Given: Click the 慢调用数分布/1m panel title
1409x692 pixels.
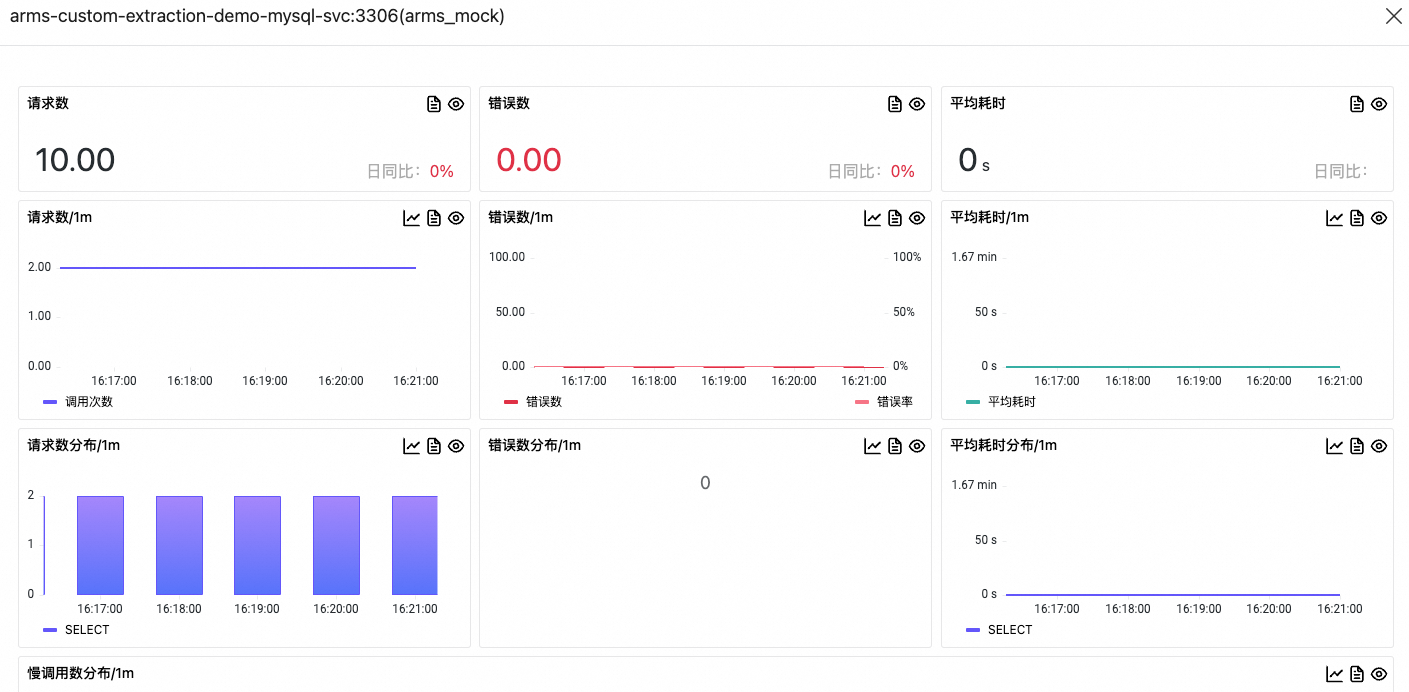Looking at the screenshot, I should (81, 673).
